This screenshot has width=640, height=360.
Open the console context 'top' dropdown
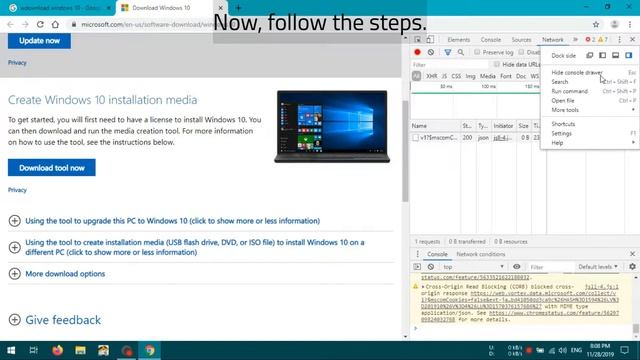click(473, 267)
